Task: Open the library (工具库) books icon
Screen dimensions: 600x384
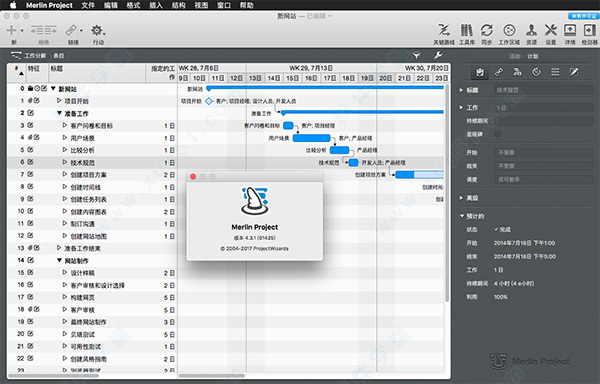Action: pyautogui.click(x=466, y=30)
